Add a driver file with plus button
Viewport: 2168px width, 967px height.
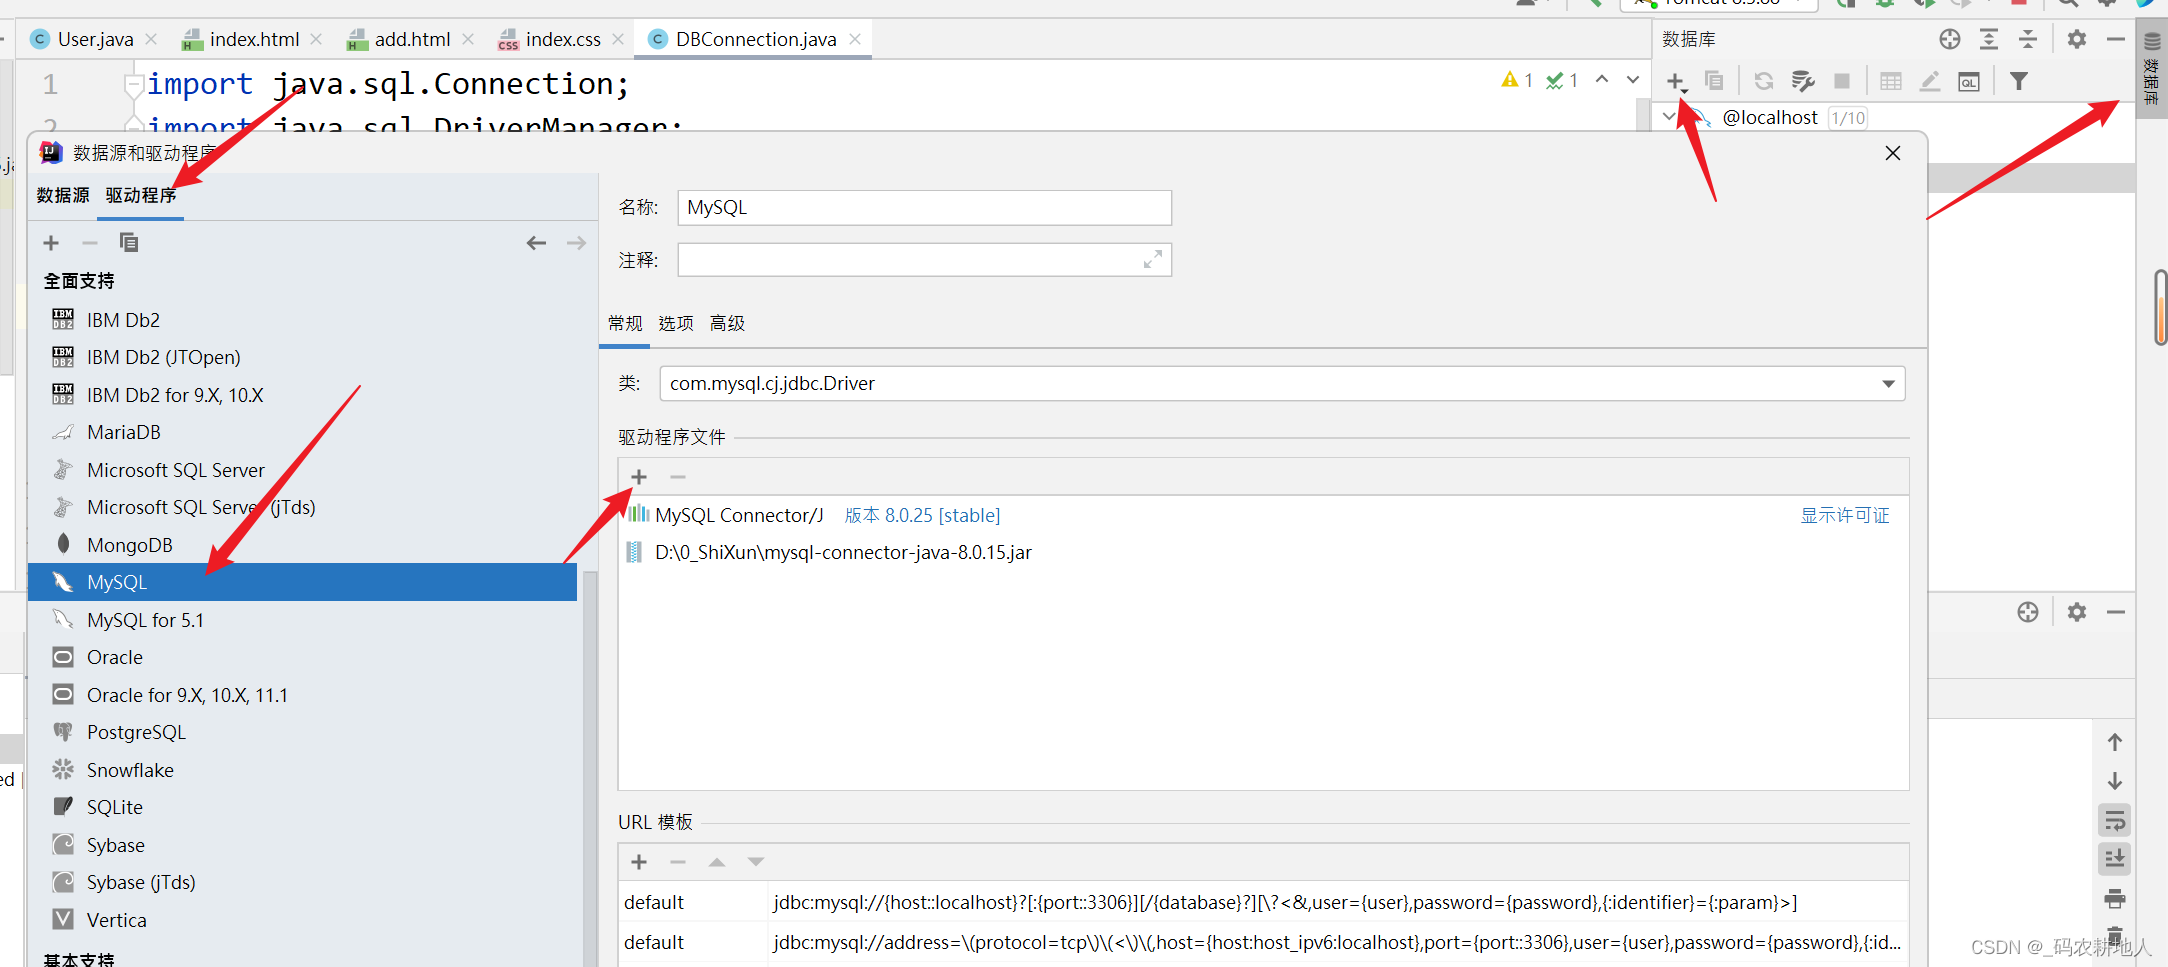click(639, 477)
